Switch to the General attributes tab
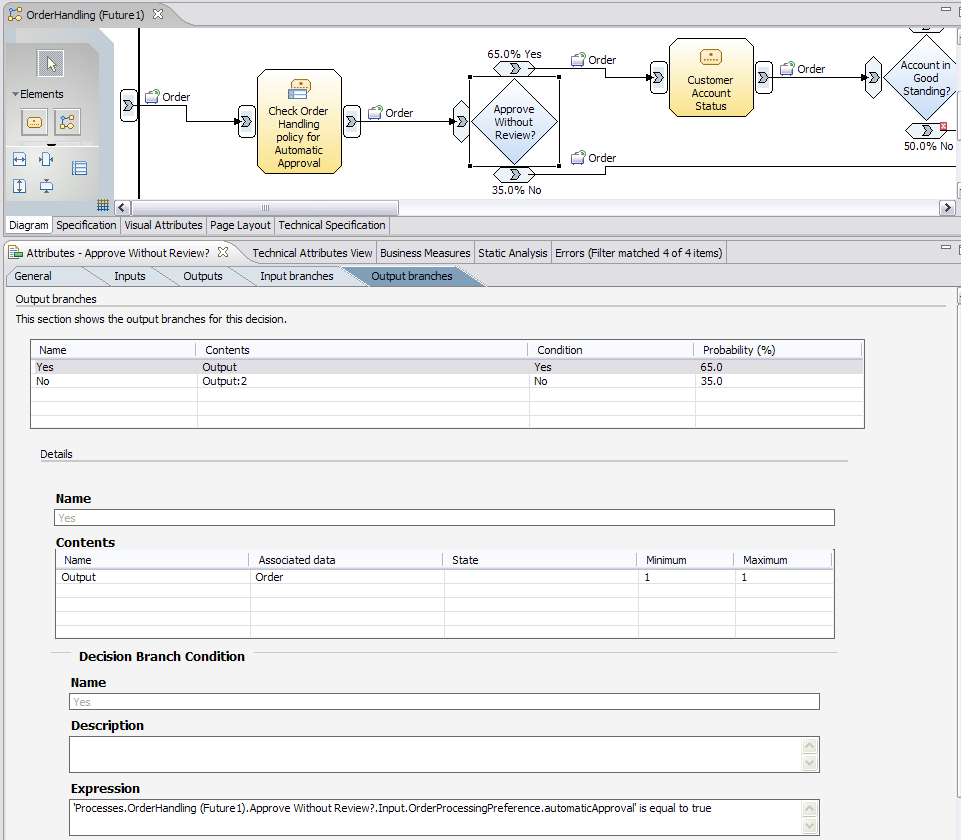The height and width of the screenshot is (840, 961). [x=33, y=276]
